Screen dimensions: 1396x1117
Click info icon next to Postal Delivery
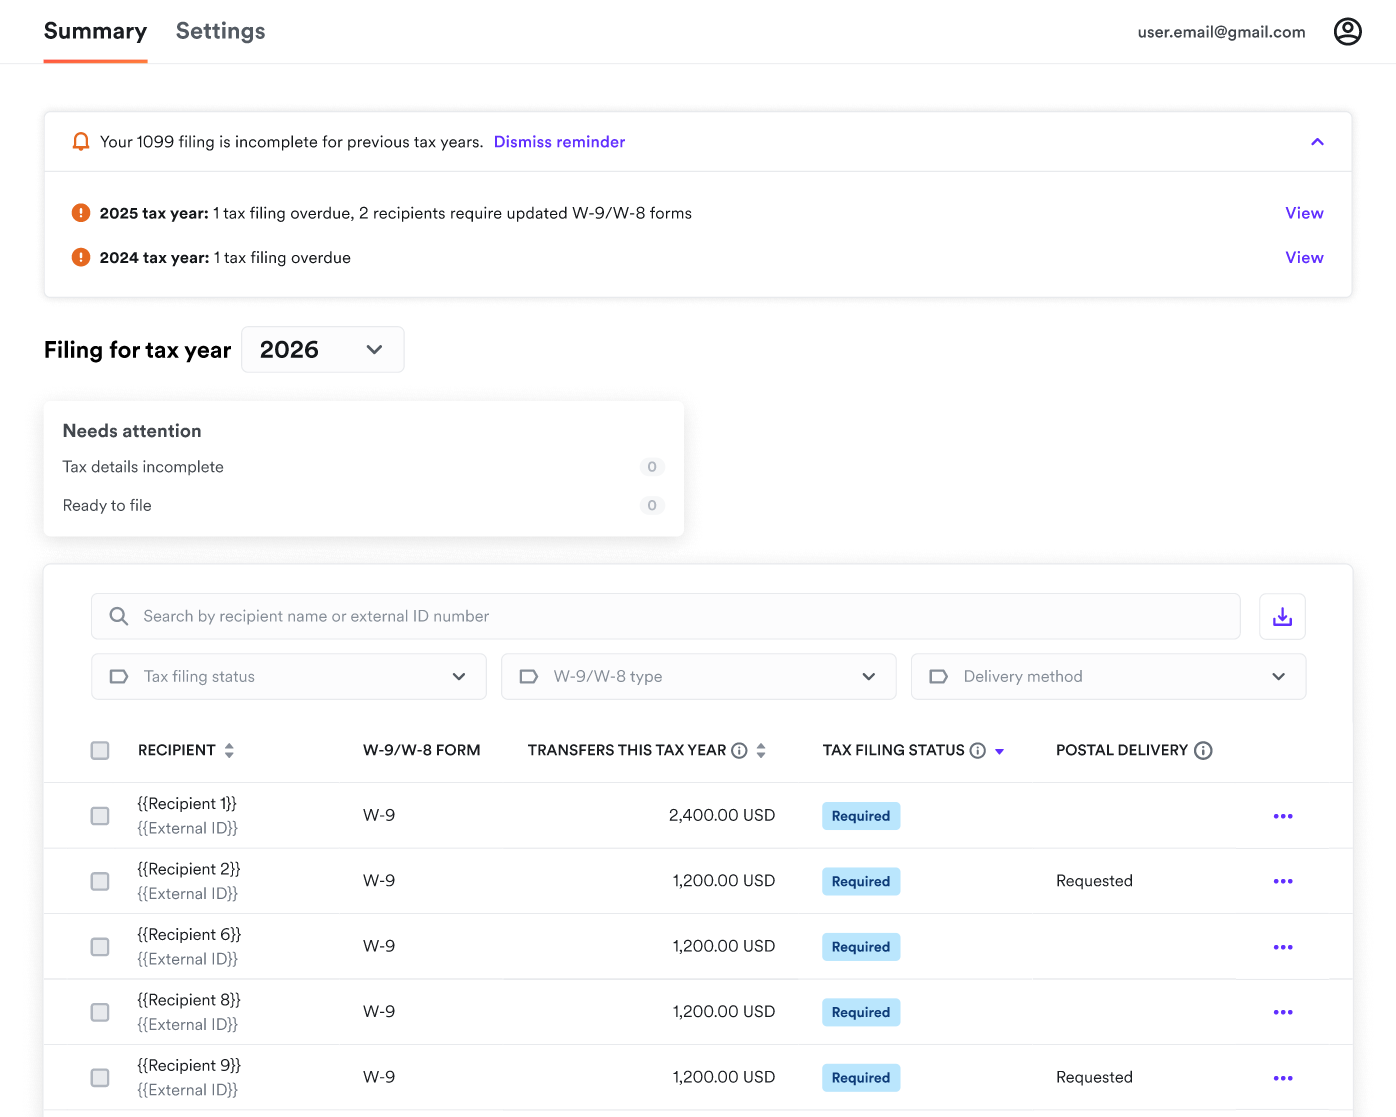(1203, 751)
